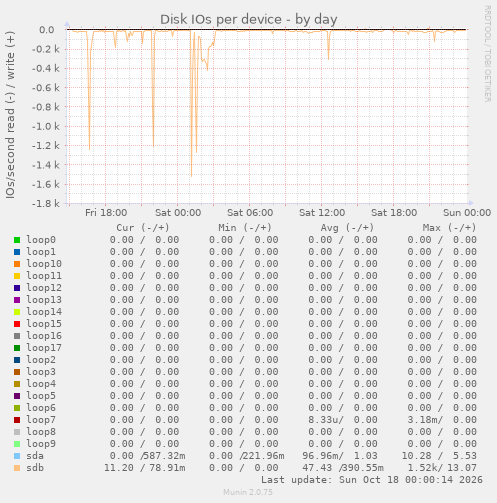This screenshot has width=497, height=503.
Task: Click the loop16 gray color swatch
Action: 17,336
